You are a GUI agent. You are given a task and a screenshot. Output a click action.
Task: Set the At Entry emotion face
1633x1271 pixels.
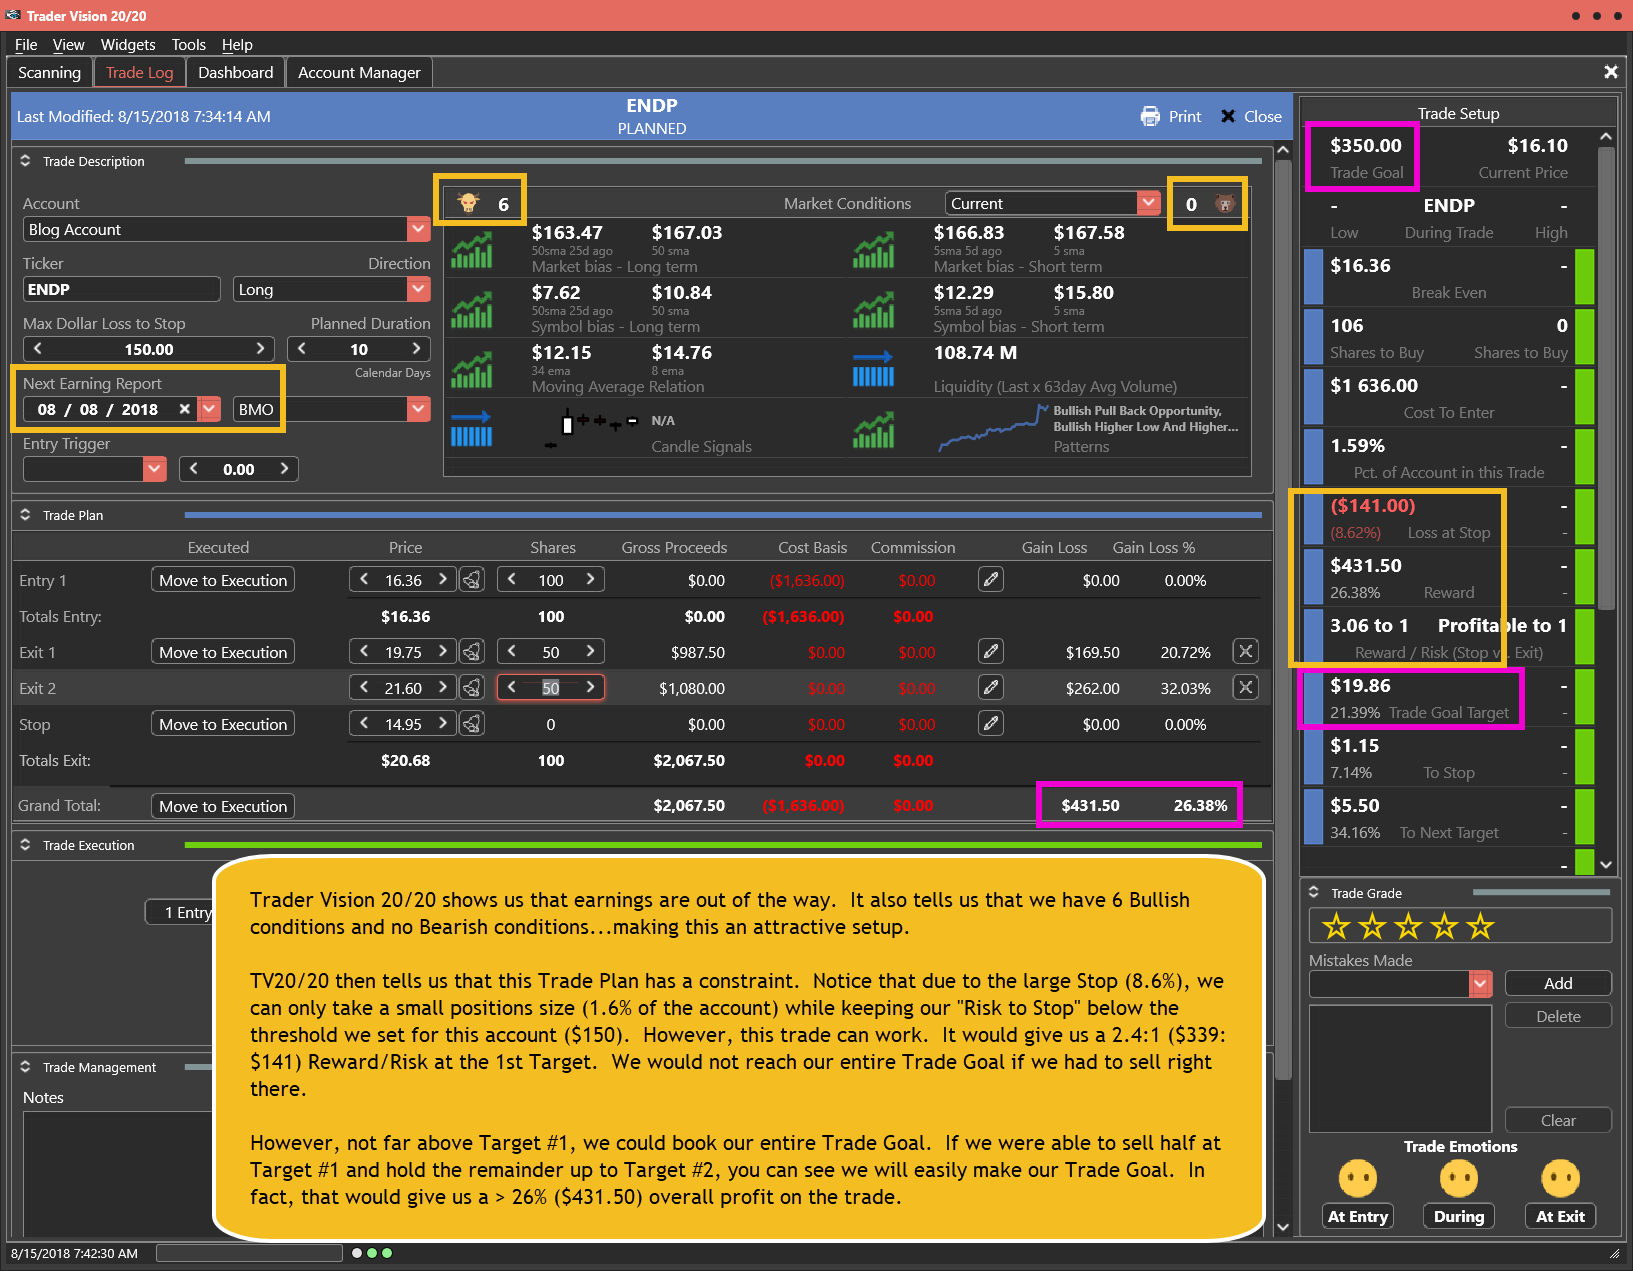1358,1178
